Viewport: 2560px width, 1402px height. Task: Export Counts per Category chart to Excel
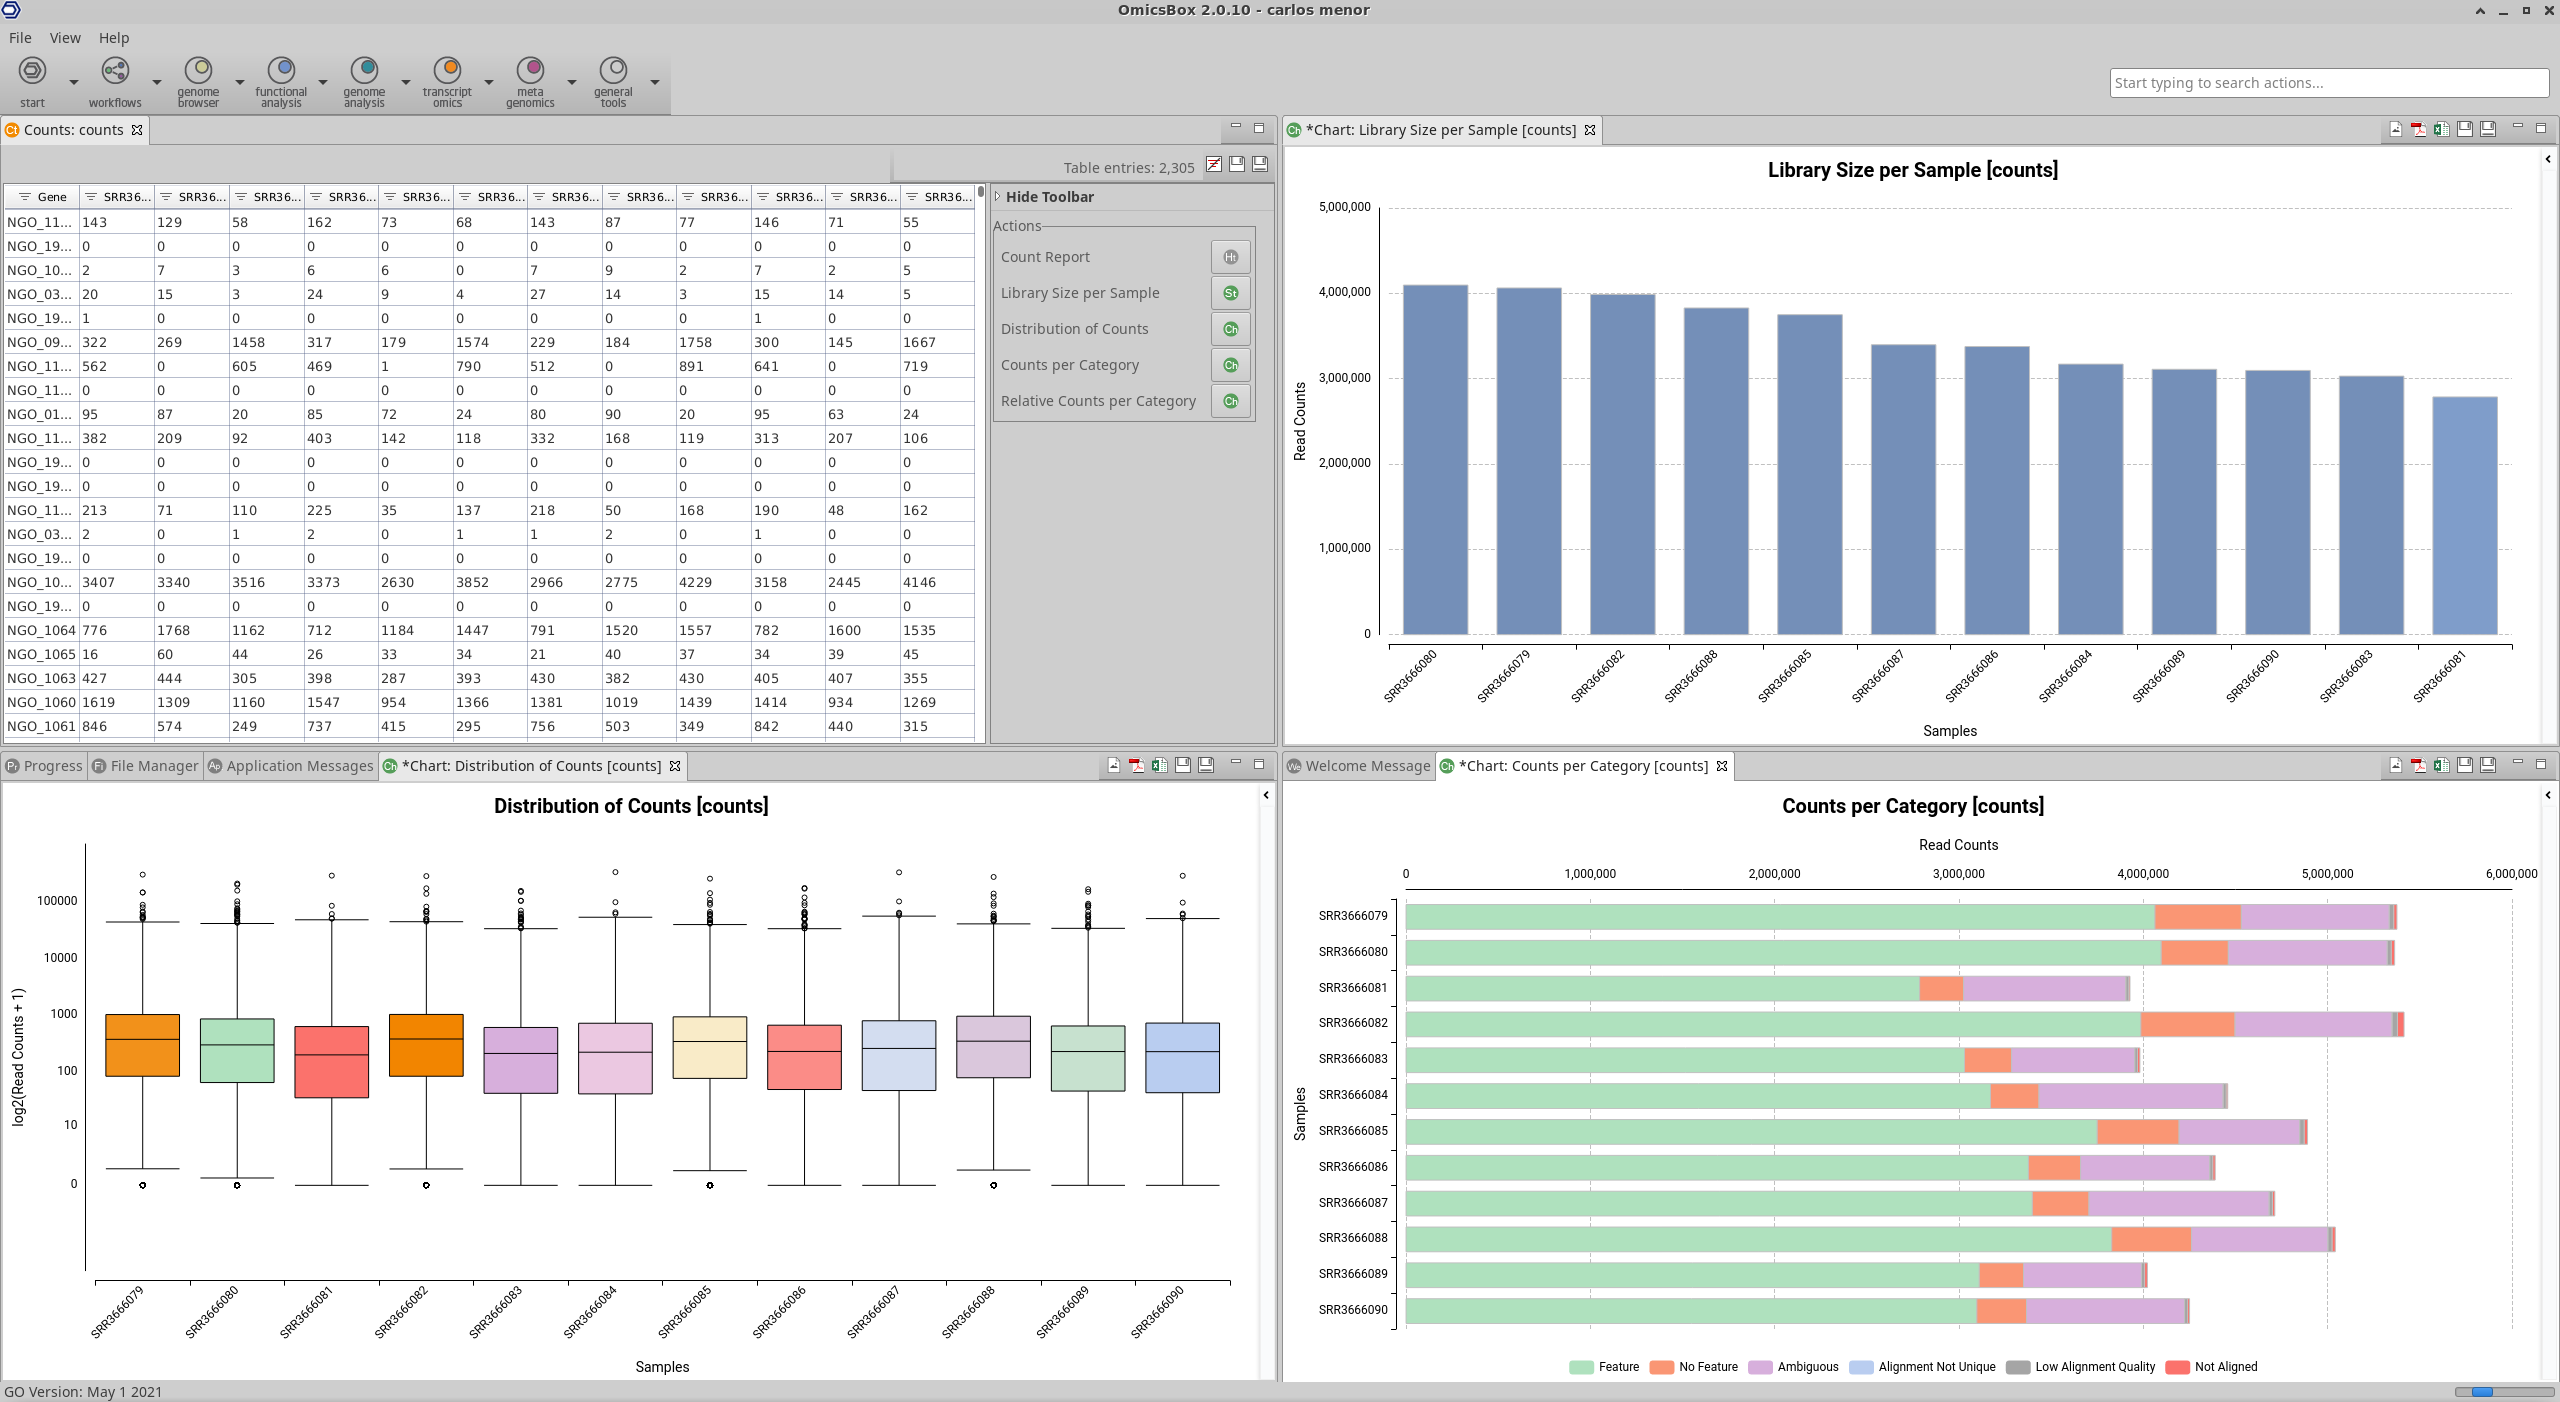click(x=2441, y=765)
